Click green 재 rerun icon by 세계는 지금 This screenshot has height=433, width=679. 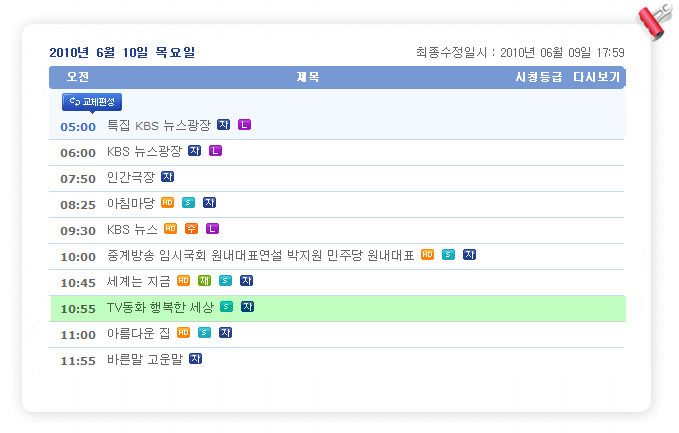click(204, 281)
